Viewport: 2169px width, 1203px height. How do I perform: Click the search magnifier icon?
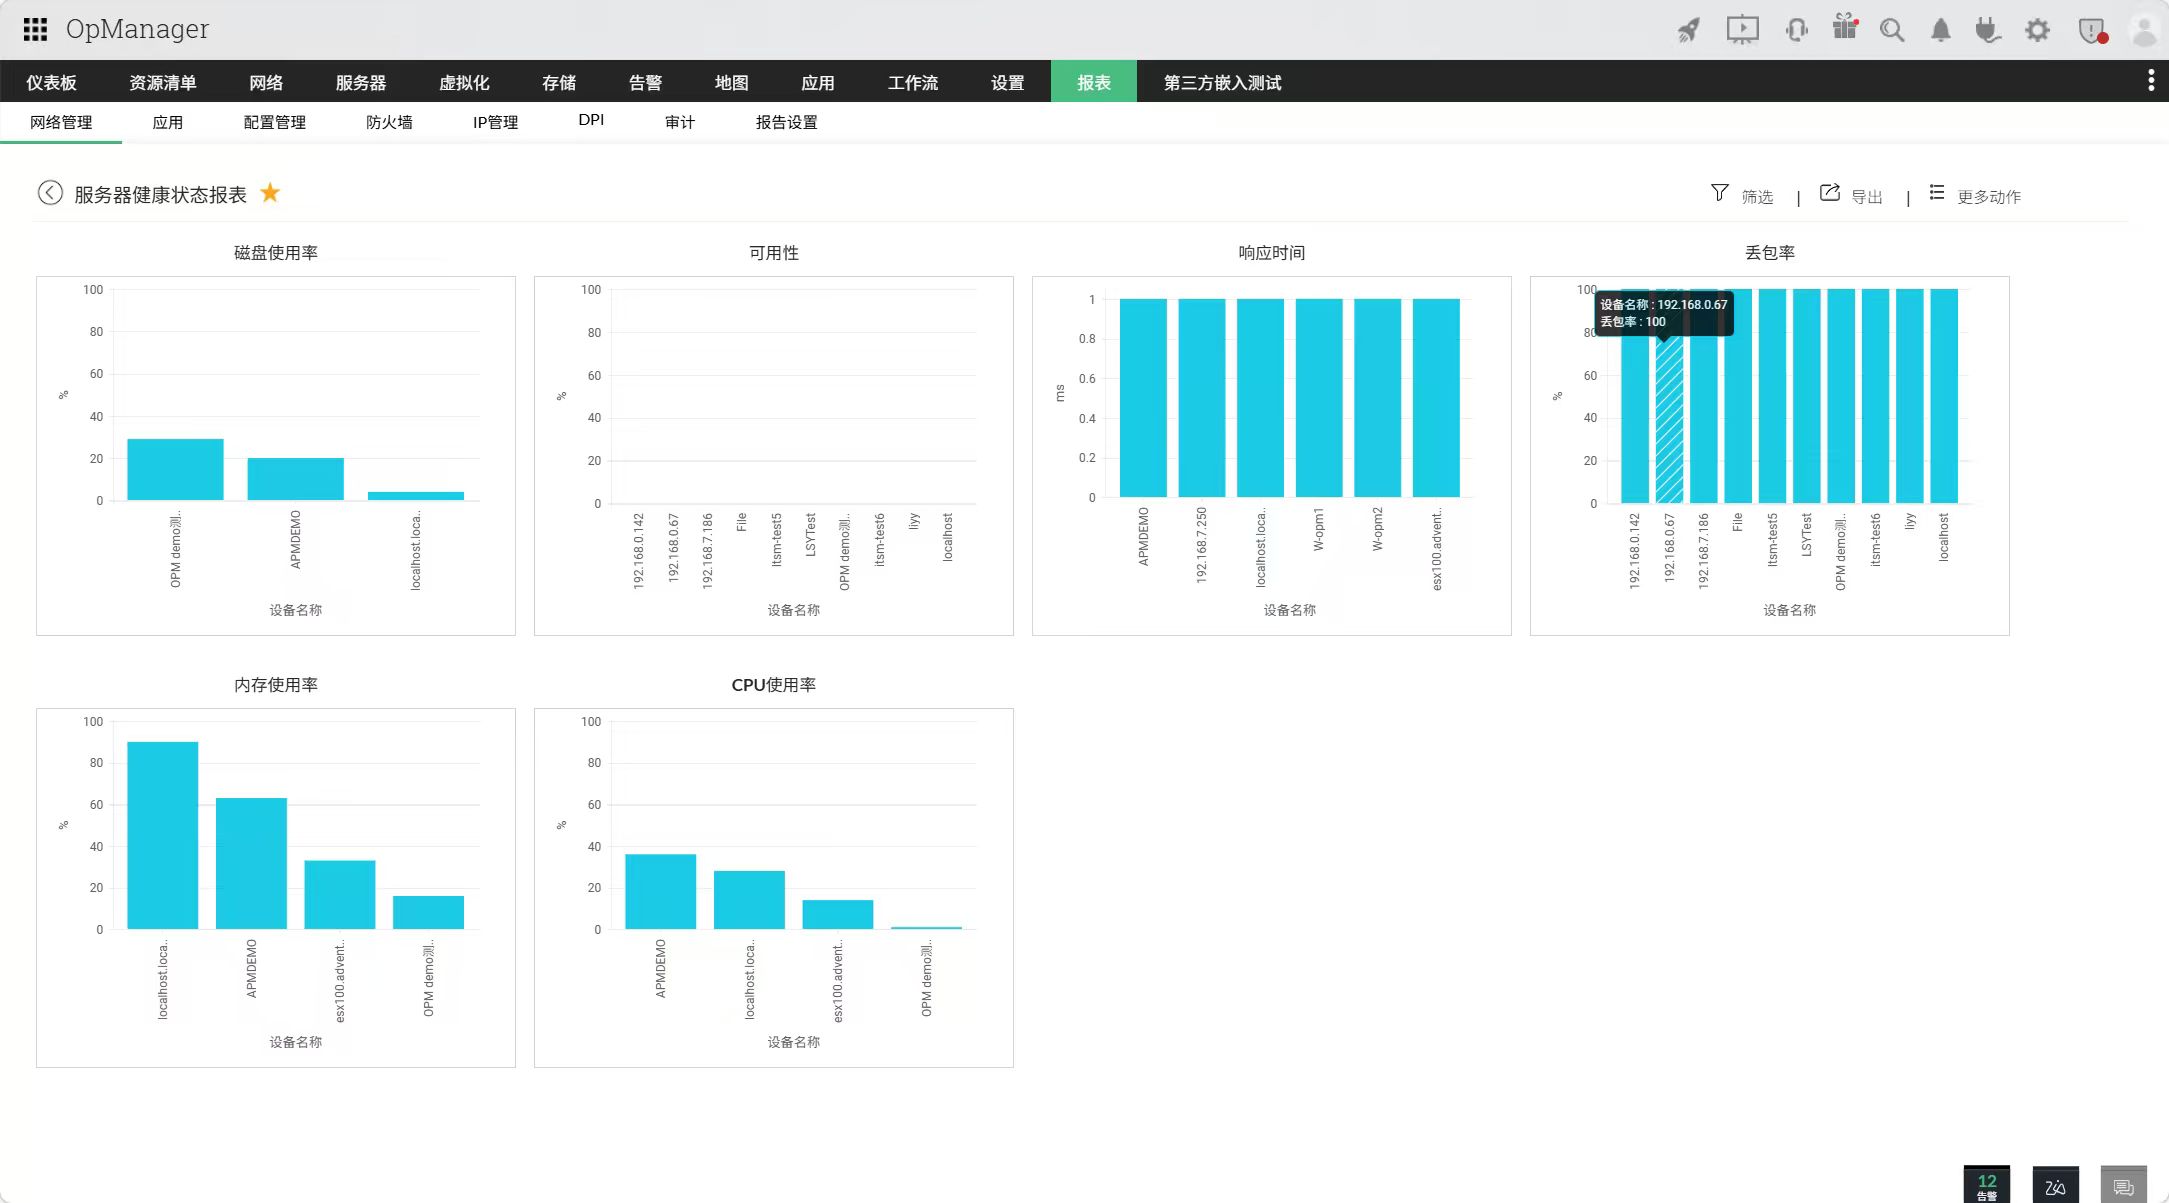(1891, 30)
